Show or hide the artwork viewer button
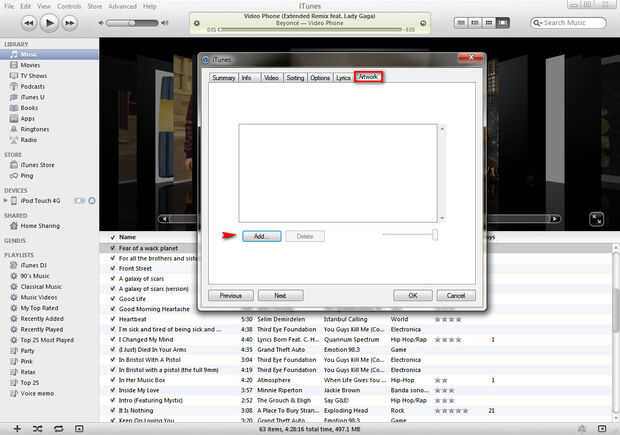The height and width of the screenshot is (435, 620). (79, 429)
